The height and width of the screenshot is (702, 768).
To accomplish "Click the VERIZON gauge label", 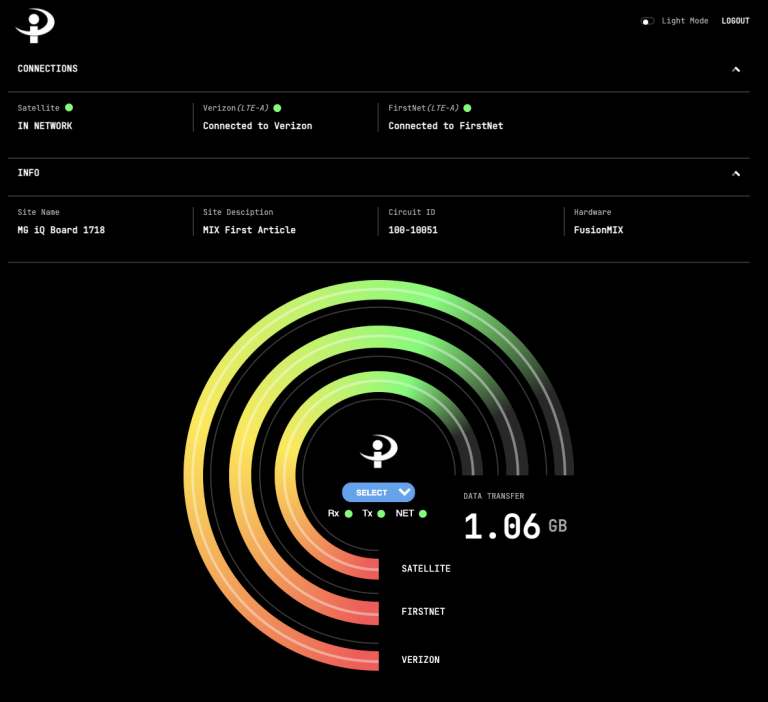I will coord(420,659).
